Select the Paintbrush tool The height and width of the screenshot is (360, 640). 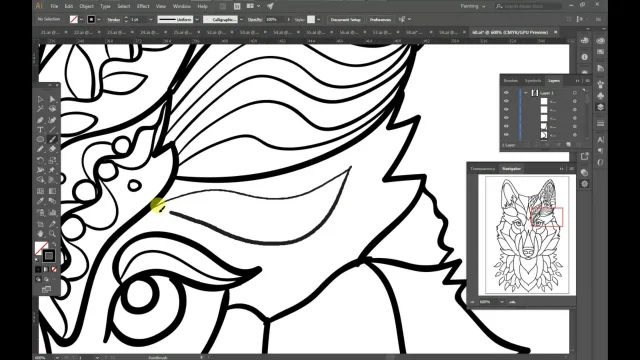[x=52, y=140]
